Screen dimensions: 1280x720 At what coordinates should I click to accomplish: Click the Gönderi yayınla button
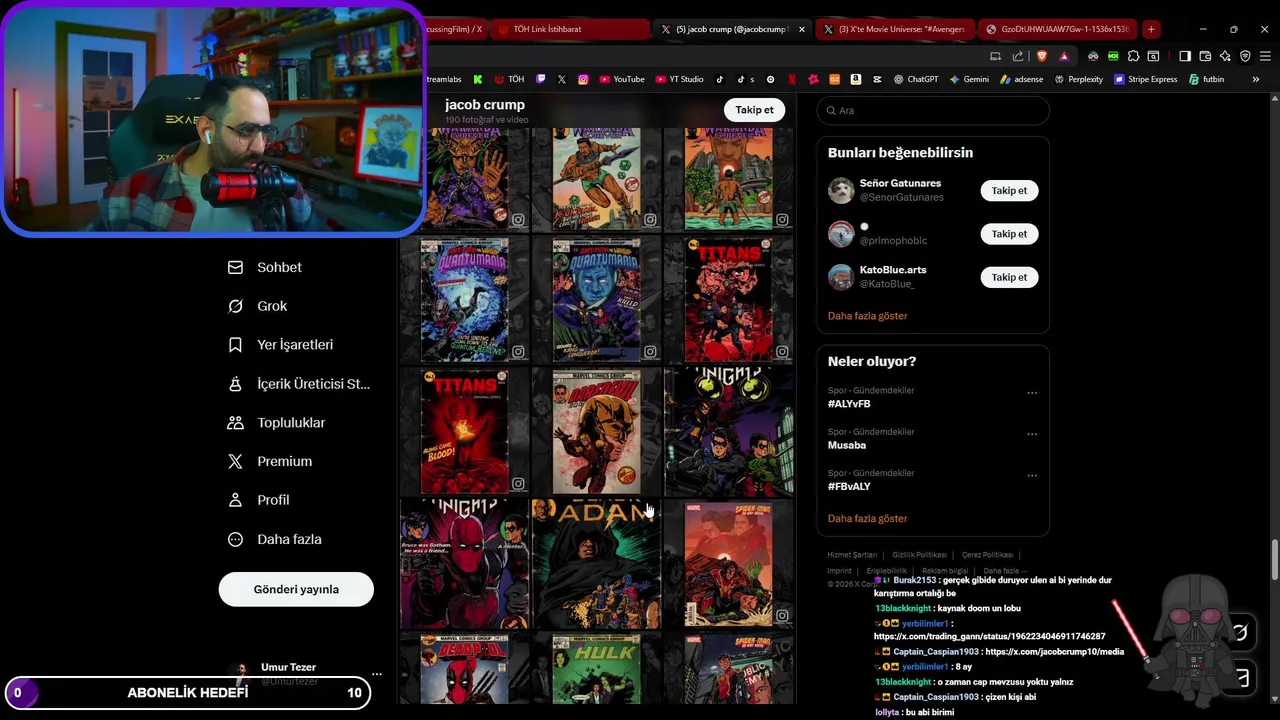coord(296,589)
